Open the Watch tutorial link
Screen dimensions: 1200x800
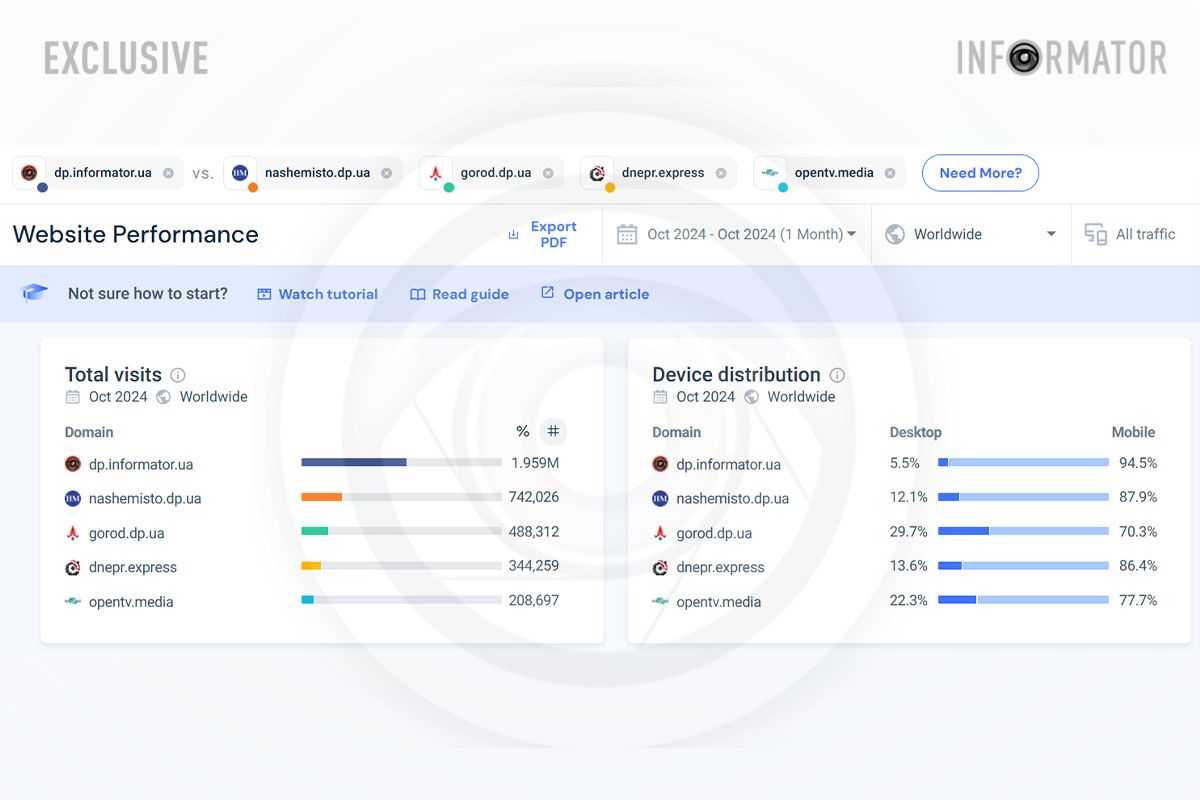point(317,294)
